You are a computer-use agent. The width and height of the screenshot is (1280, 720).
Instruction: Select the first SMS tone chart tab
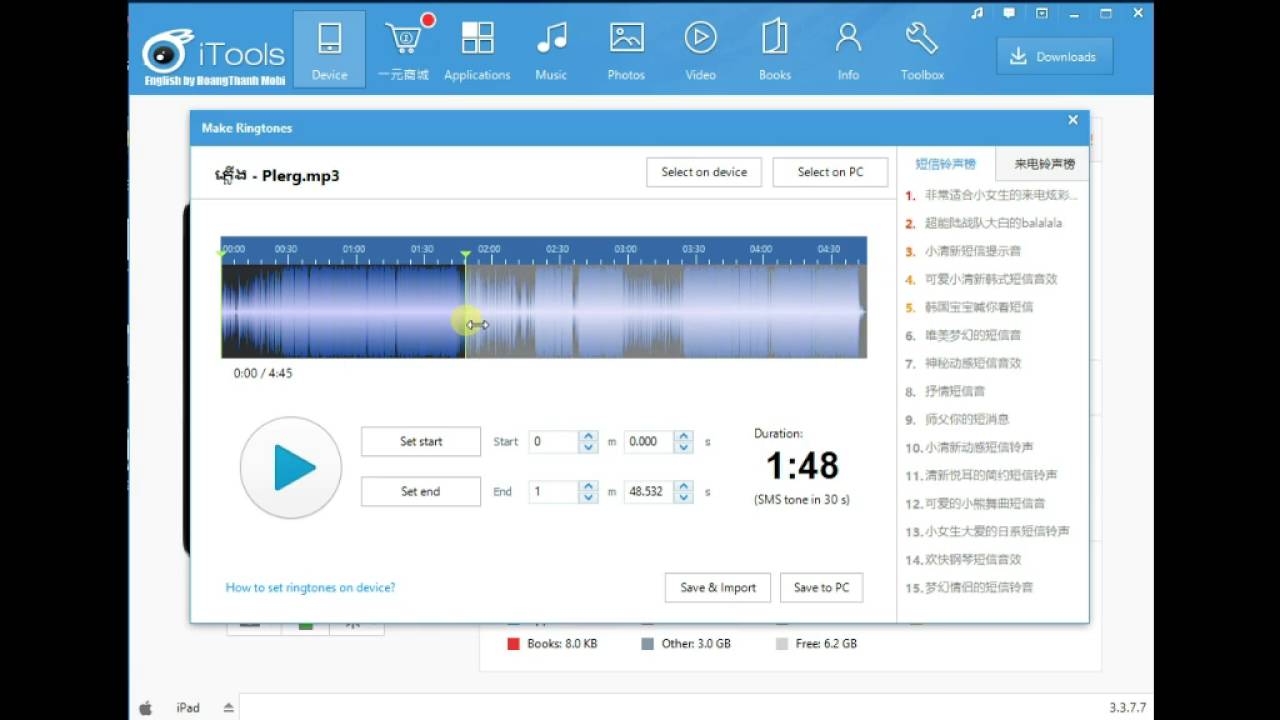[945, 164]
